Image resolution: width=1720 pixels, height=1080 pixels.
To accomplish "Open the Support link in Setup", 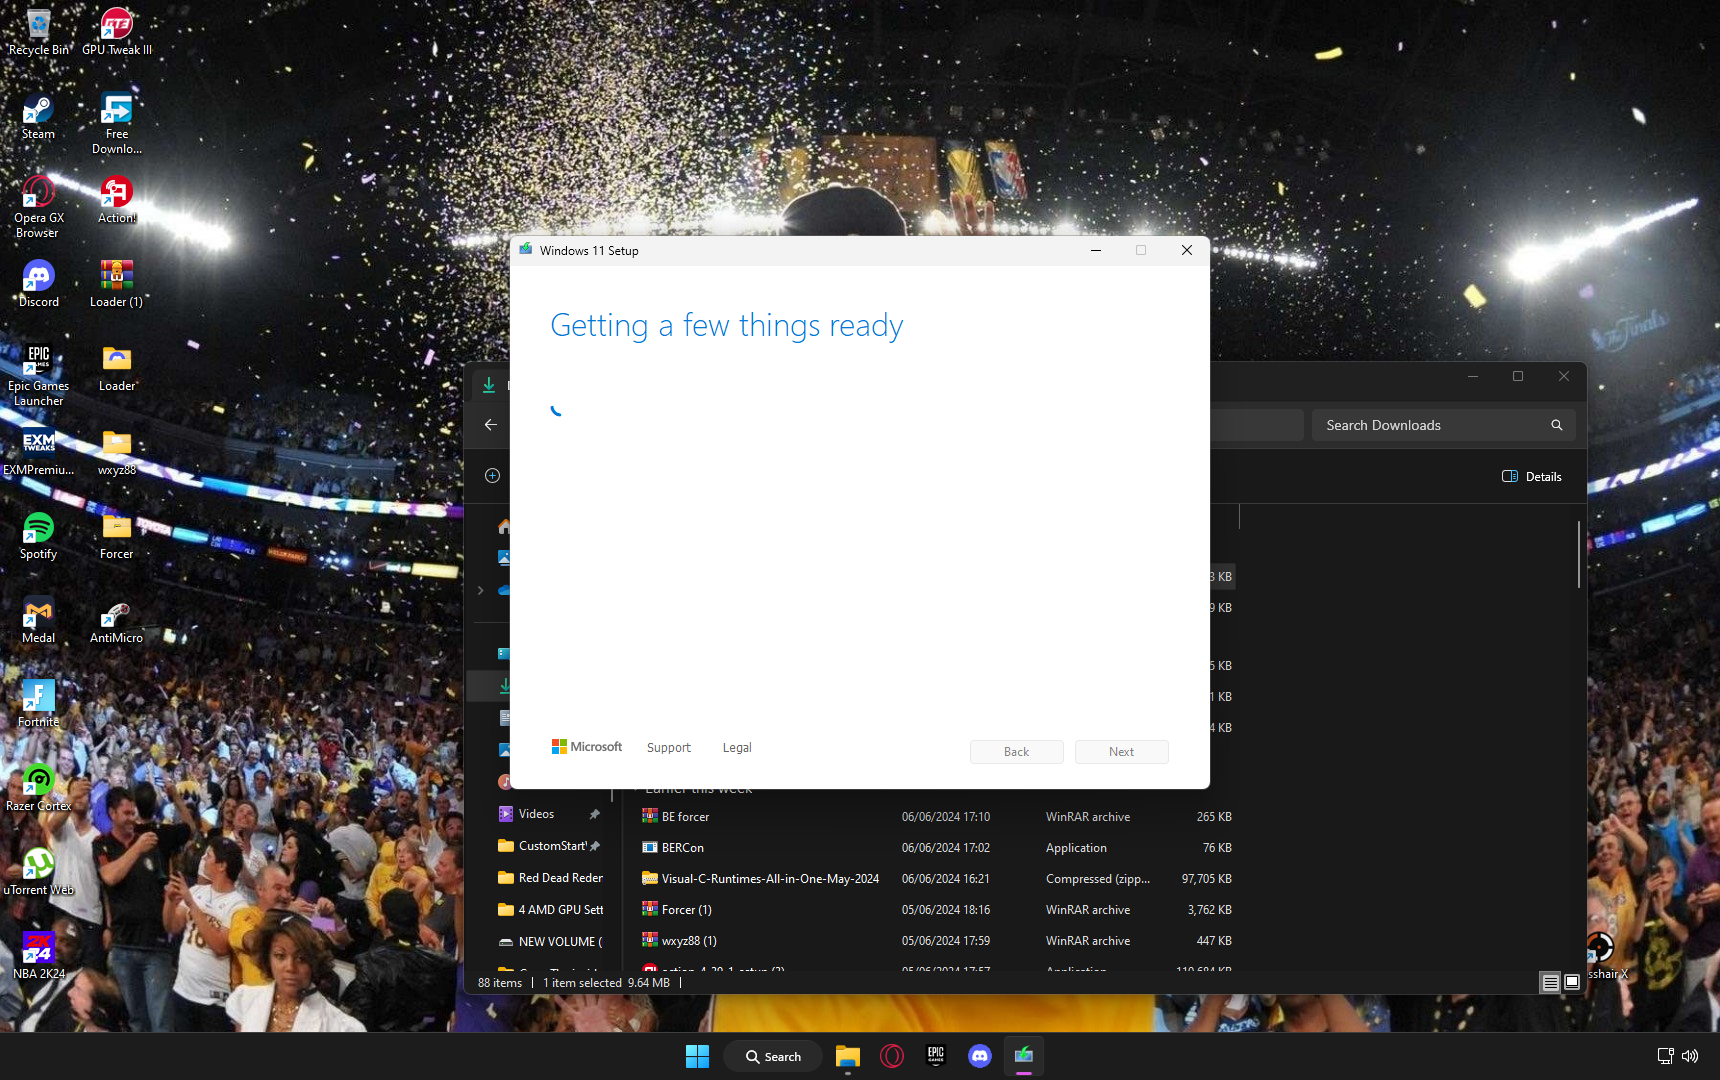I will (668, 748).
